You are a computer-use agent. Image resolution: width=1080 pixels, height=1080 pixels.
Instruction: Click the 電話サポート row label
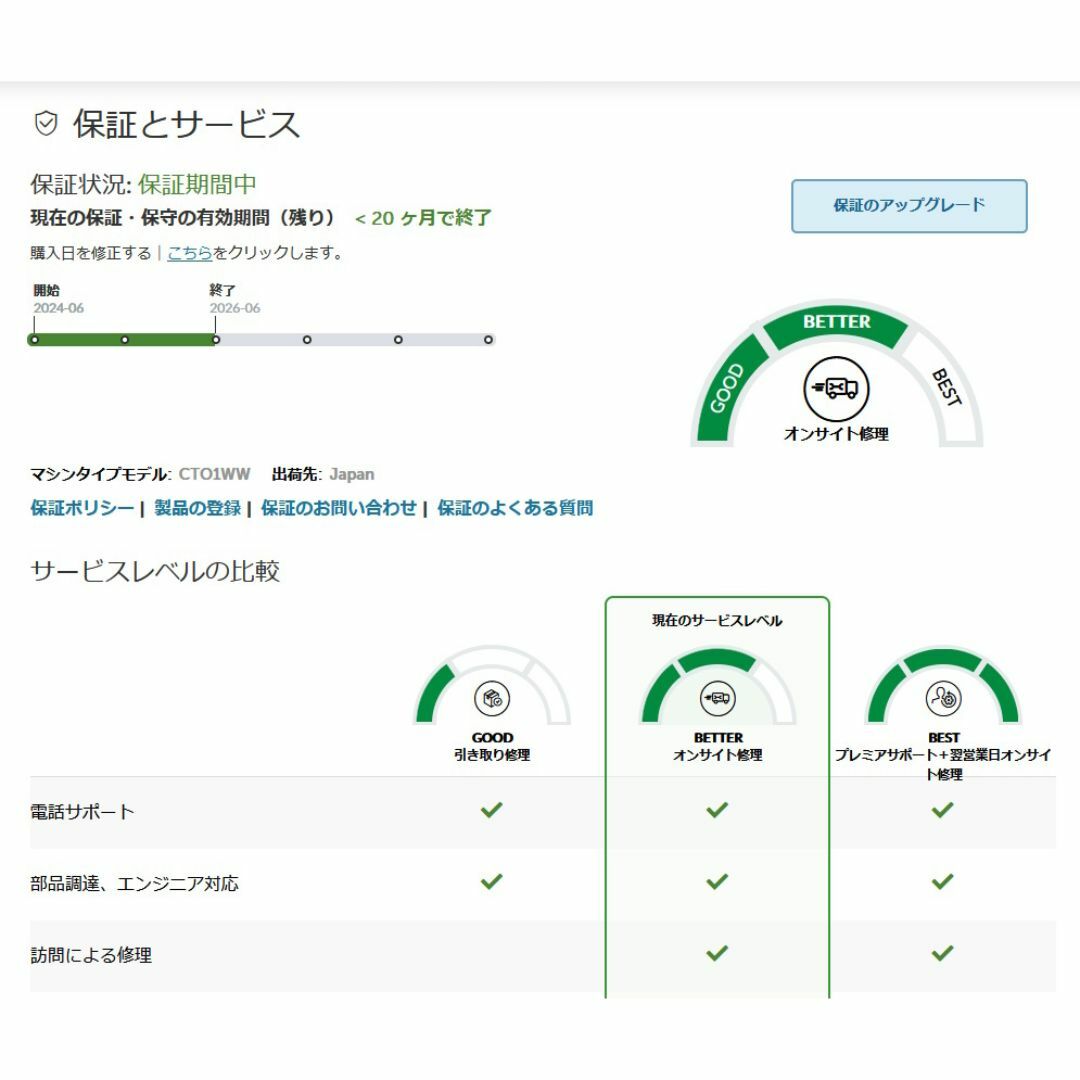coord(82,812)
